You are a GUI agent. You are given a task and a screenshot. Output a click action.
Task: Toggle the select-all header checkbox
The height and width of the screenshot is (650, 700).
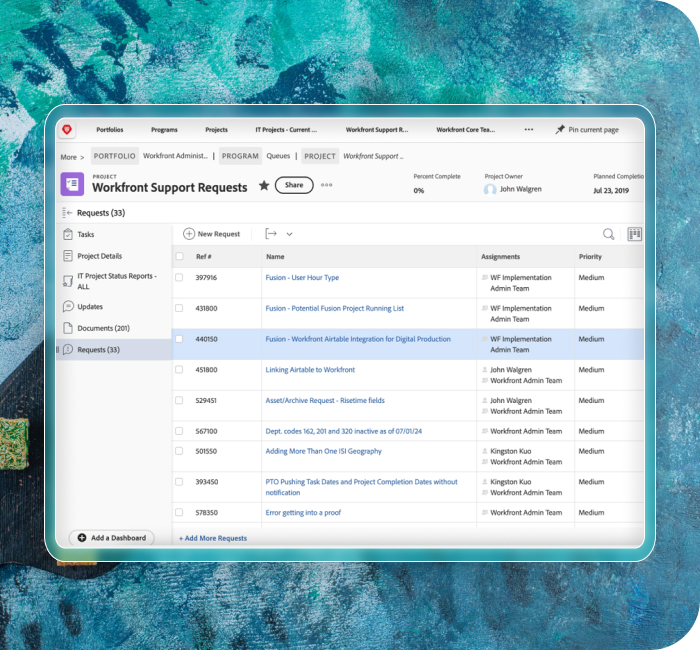[x=179, y=257]
